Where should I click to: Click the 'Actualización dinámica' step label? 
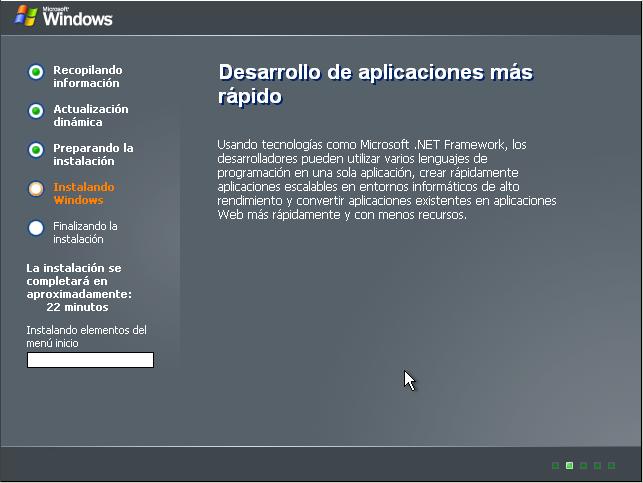click(x=91, y=116)
